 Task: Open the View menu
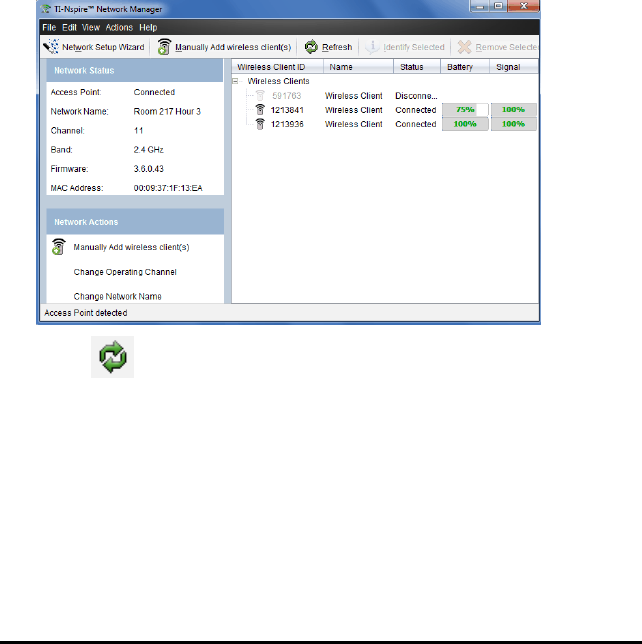[x=91, y=28]
